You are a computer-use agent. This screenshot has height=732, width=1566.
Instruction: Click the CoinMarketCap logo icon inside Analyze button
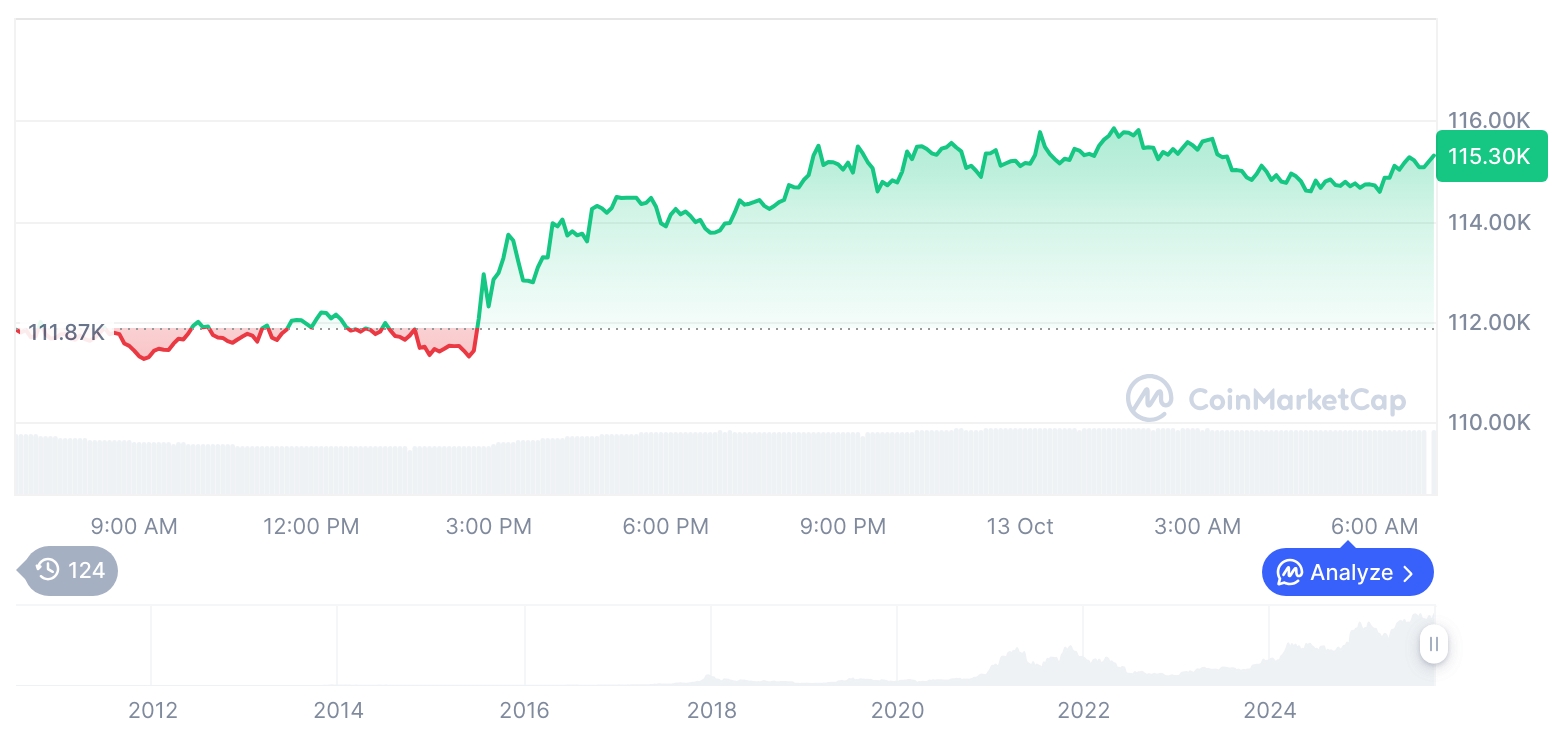(1290, 573)
